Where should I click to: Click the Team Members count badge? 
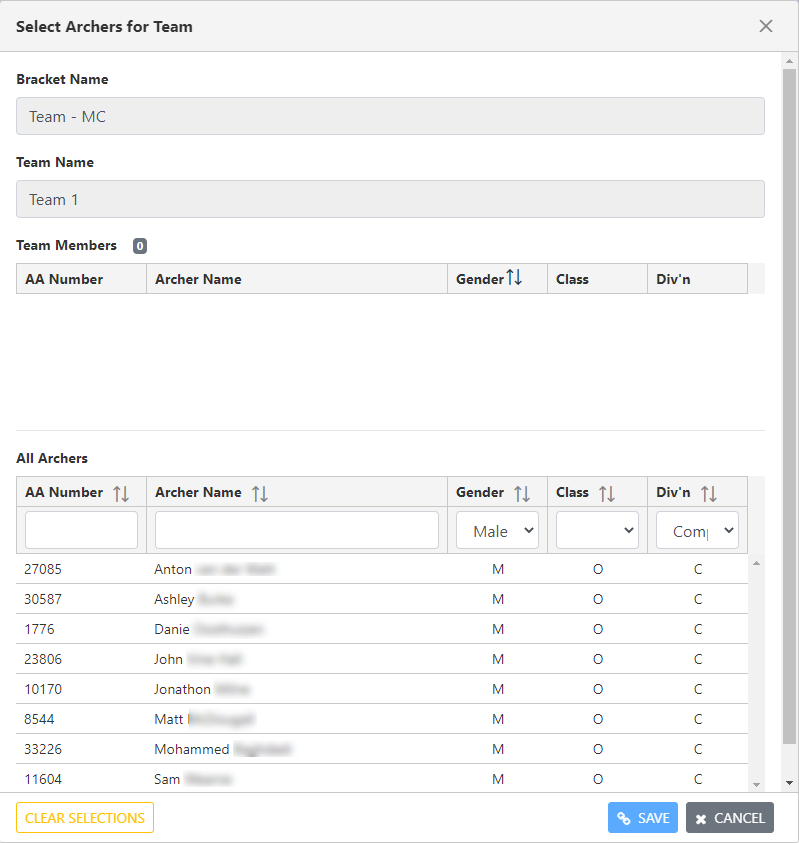click(x=140, y=246)
